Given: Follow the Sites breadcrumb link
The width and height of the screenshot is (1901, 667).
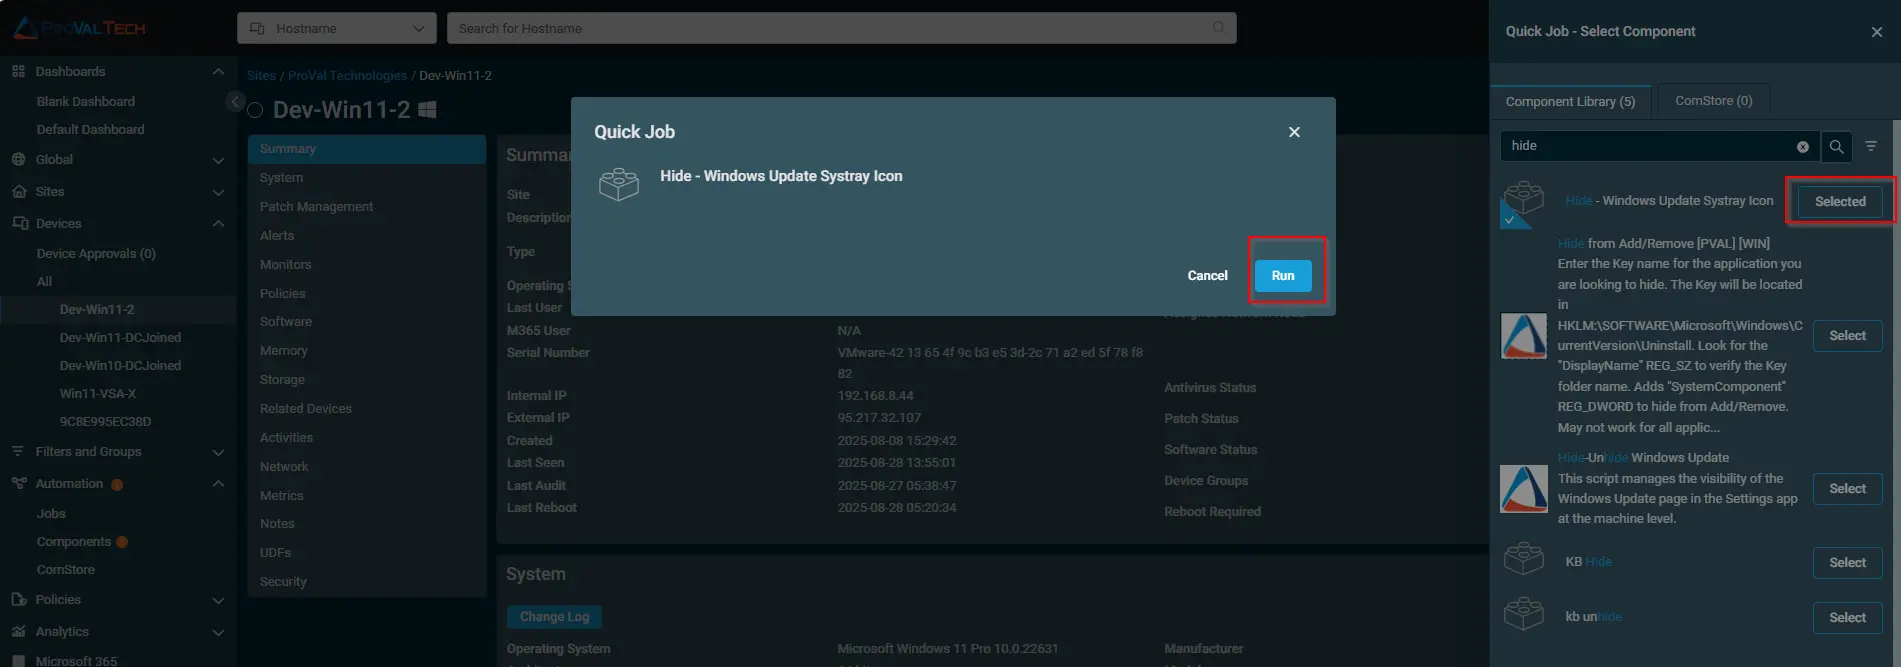Looking at the screenshot, I should (x=261, y=76).
